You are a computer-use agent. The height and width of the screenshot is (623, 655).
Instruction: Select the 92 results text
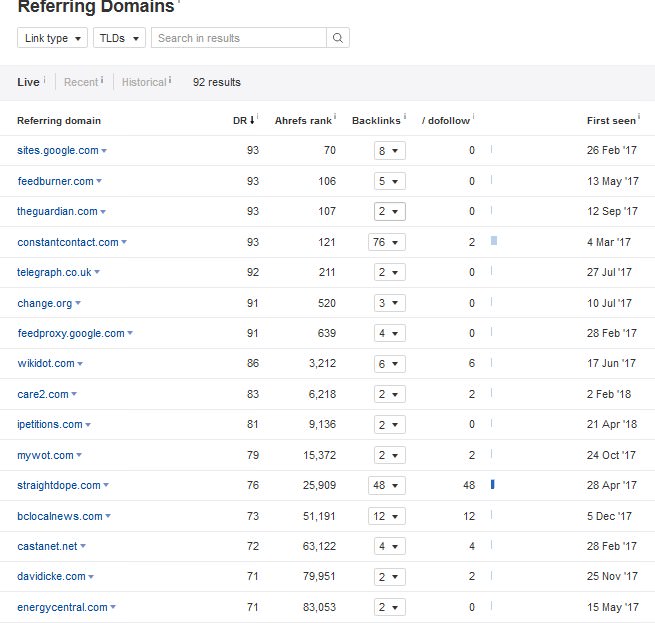[x=217, y=82]
